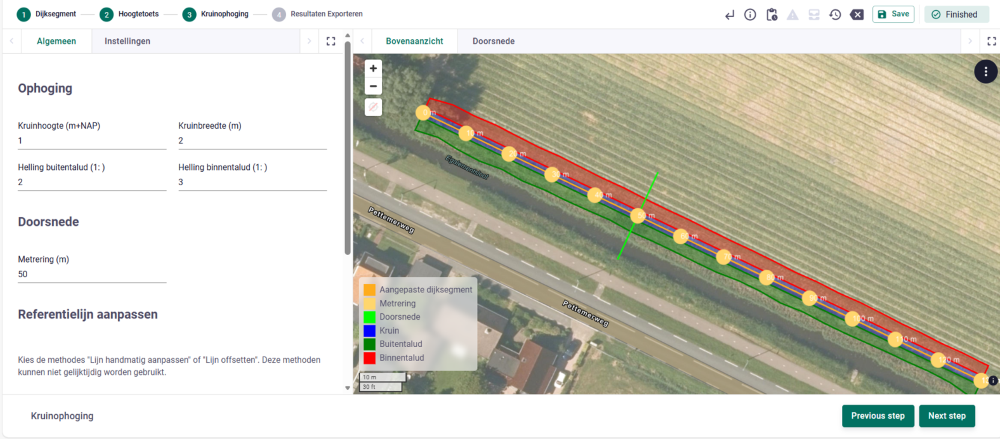This screenshot has height=439, width=1000.
Task: Click the red Binnentalud legend swatch
Action: click(x=370, y=356)
